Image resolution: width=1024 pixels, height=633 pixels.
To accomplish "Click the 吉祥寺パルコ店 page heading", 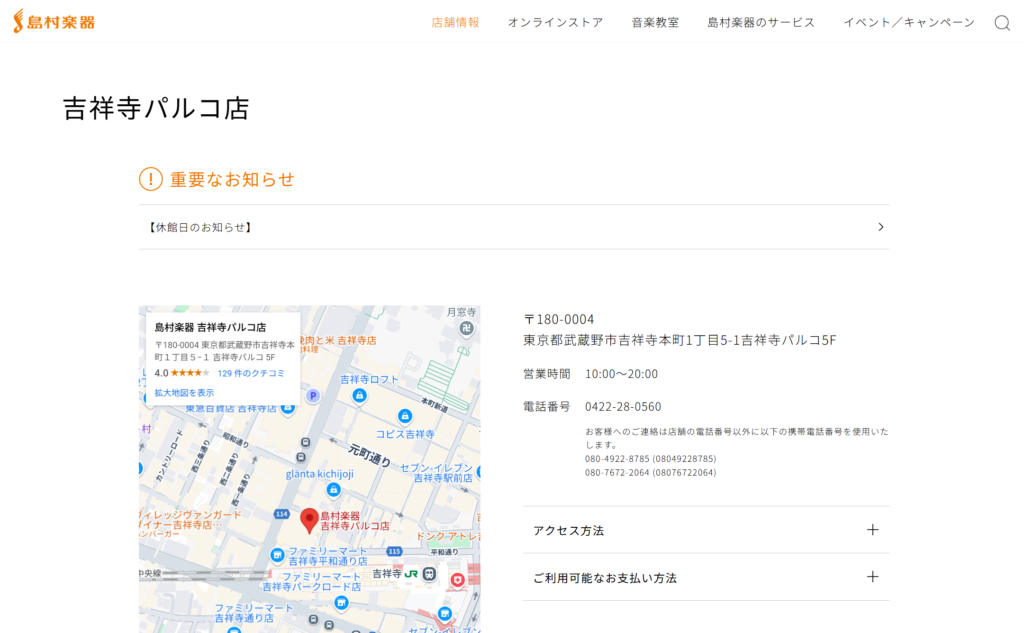I will click(156, 108).
